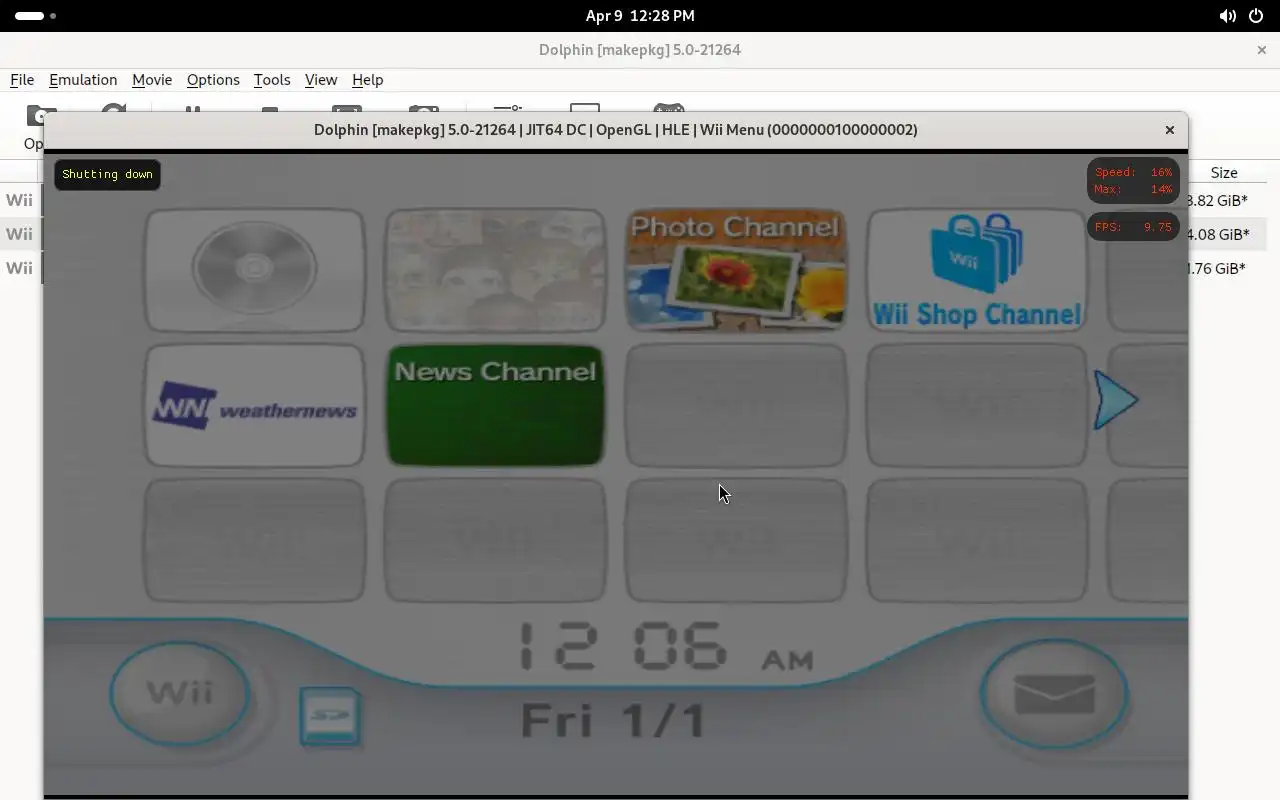Click Wii platform label in 1.76 GiB row
The width and height of the screenshot is (1280, 800).
coord(19,268)
